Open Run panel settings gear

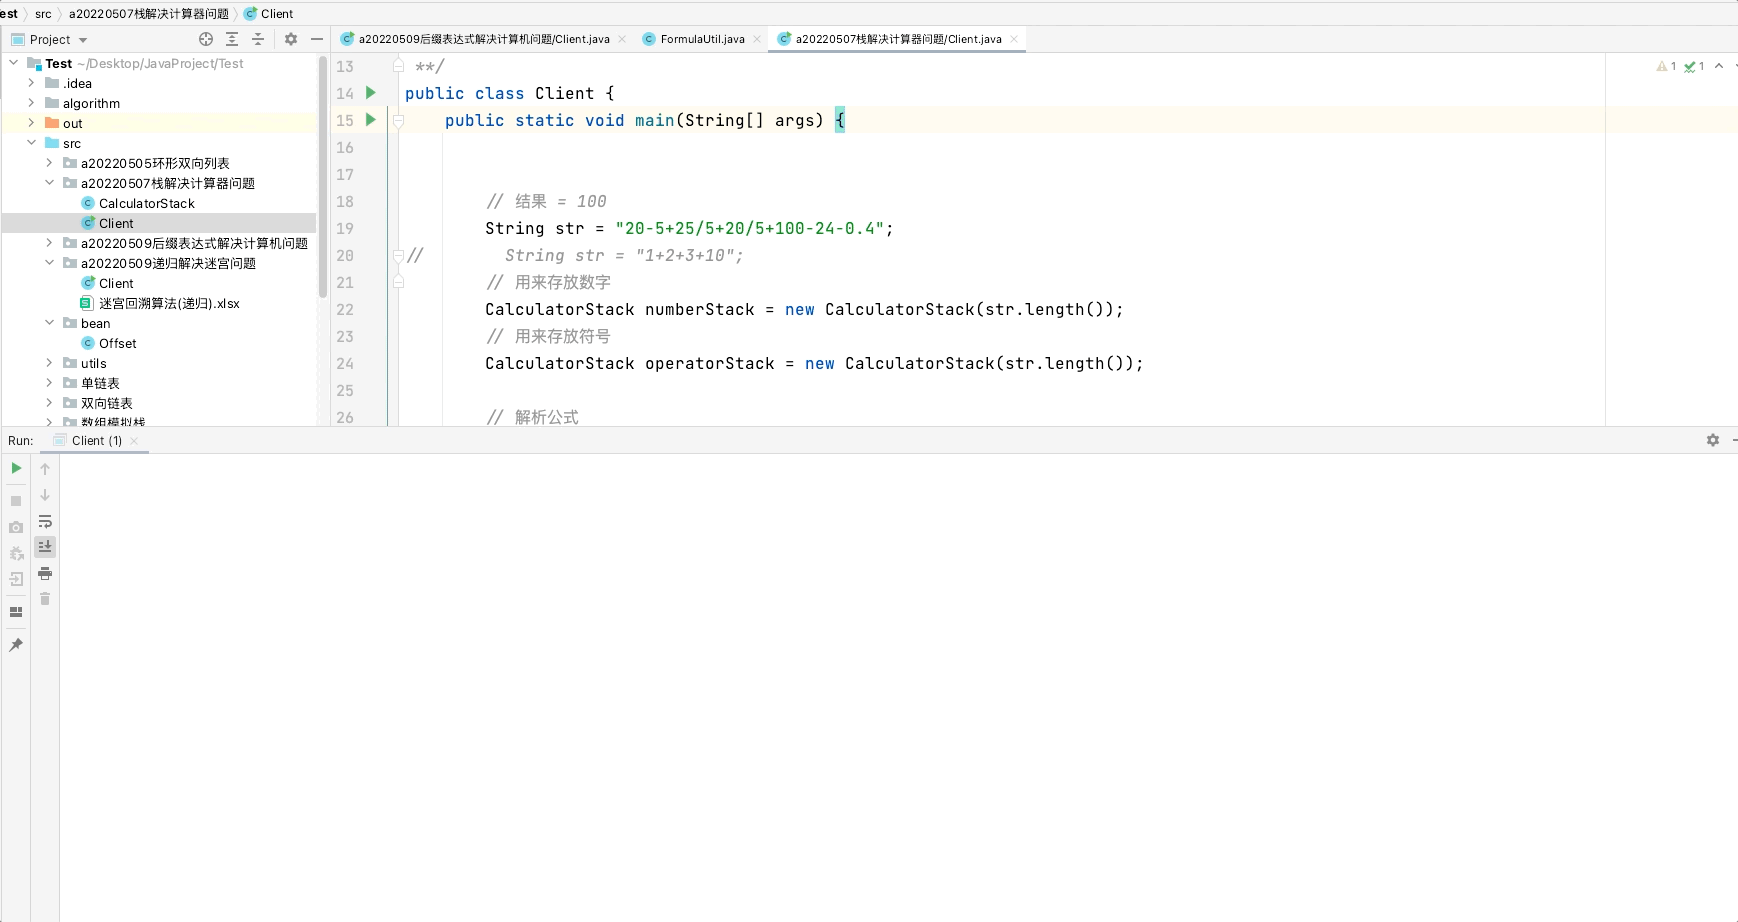1713,440
